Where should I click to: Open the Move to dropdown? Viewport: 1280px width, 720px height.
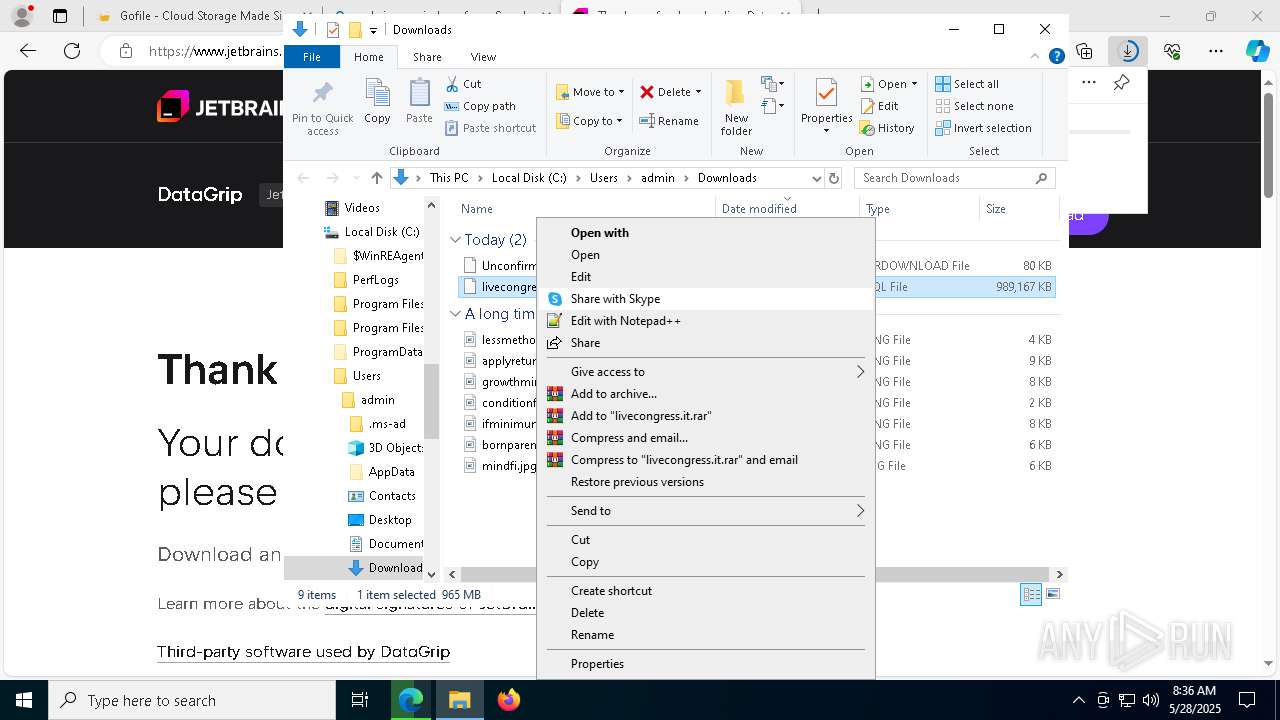coord(590,92)
